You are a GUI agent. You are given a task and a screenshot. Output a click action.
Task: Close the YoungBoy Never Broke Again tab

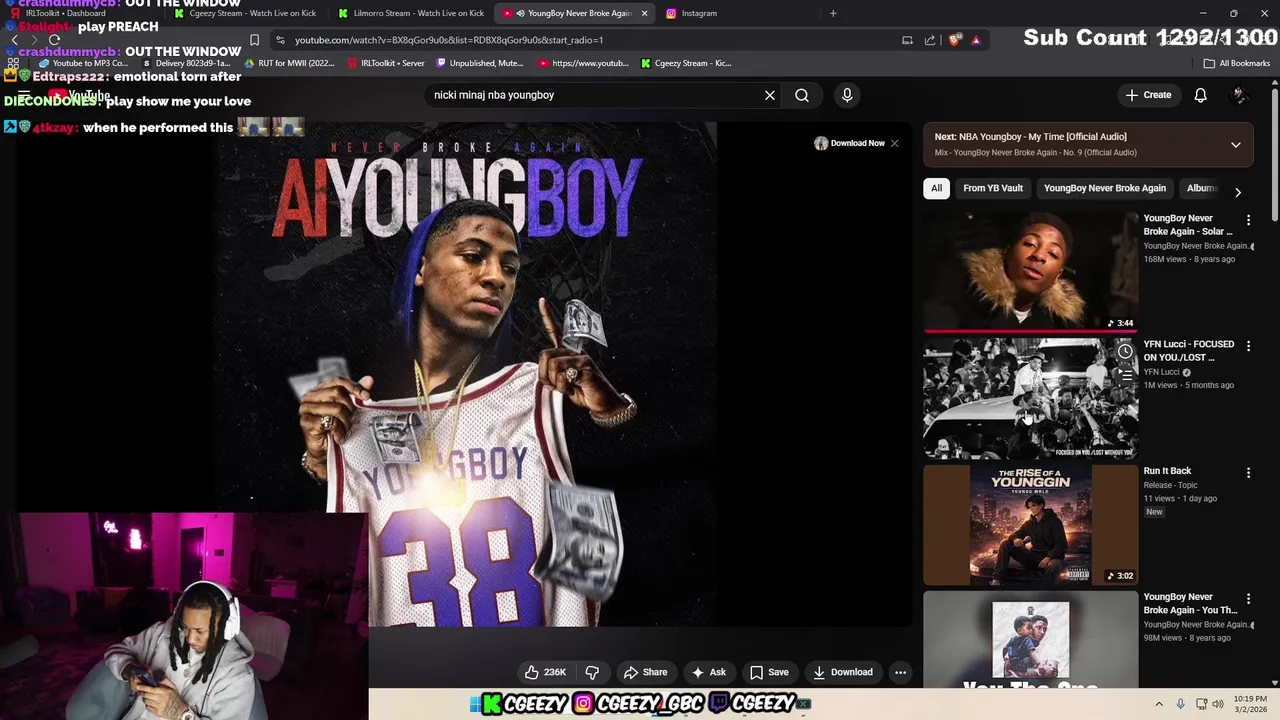point(644,13)
